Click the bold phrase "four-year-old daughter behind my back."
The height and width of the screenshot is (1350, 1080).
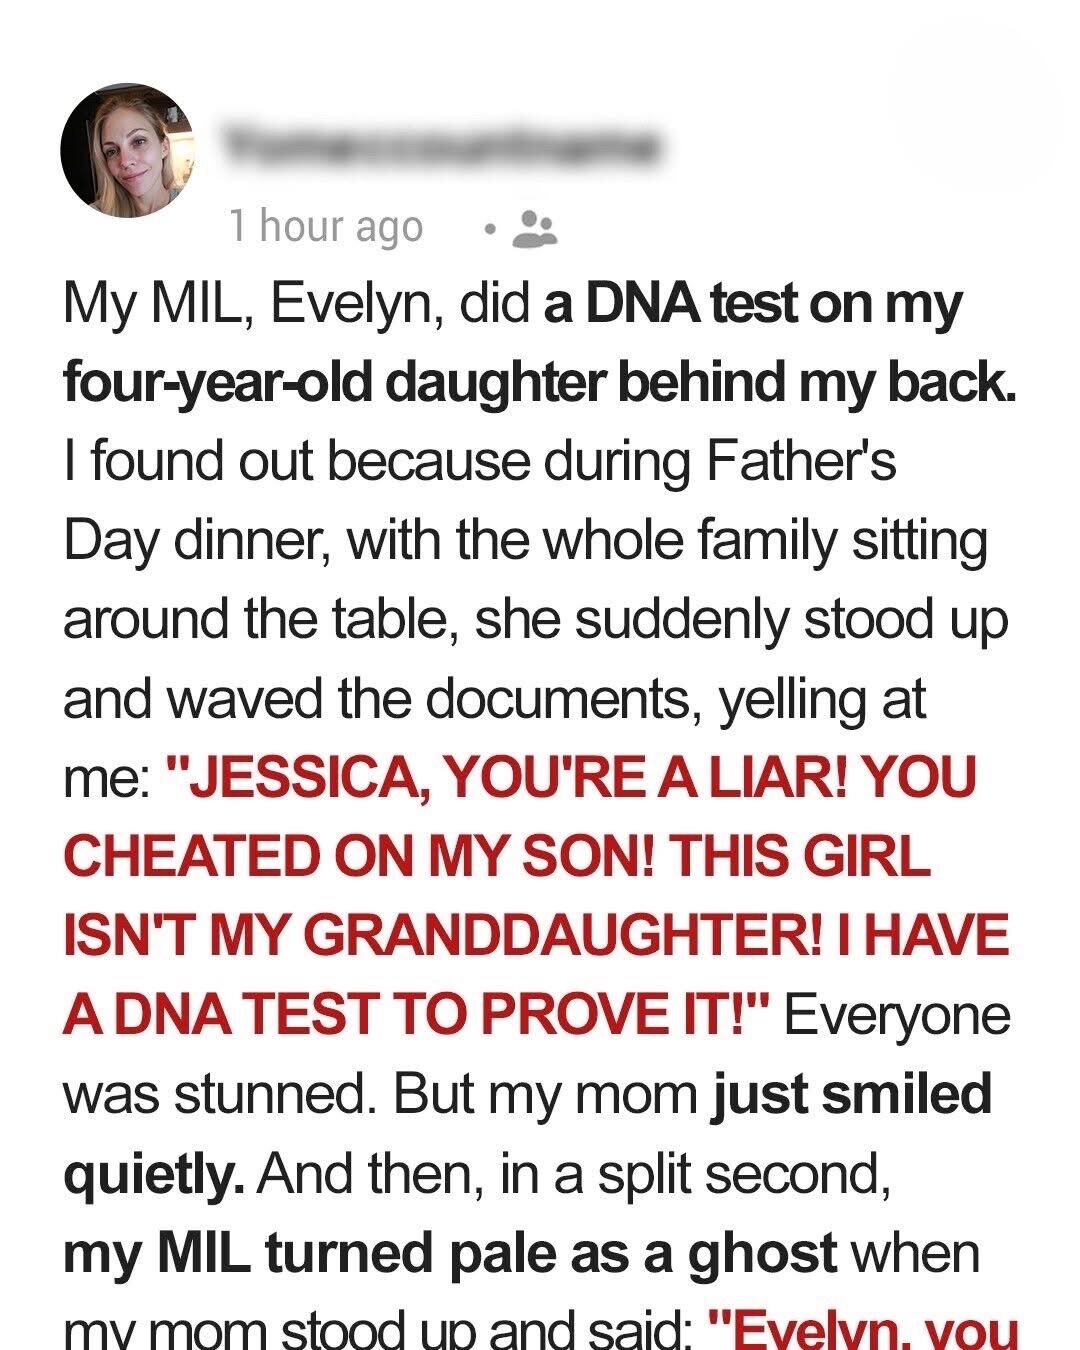point(539,383)
